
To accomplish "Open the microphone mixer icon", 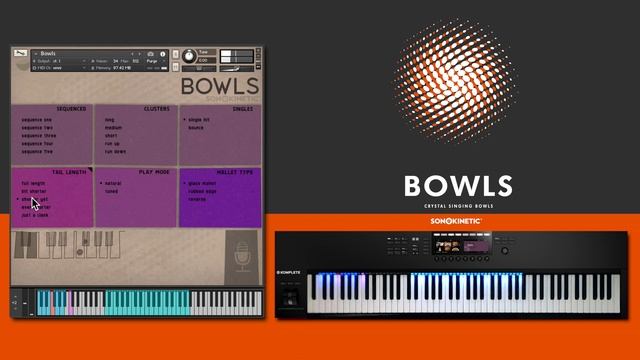I will (242, 256).
